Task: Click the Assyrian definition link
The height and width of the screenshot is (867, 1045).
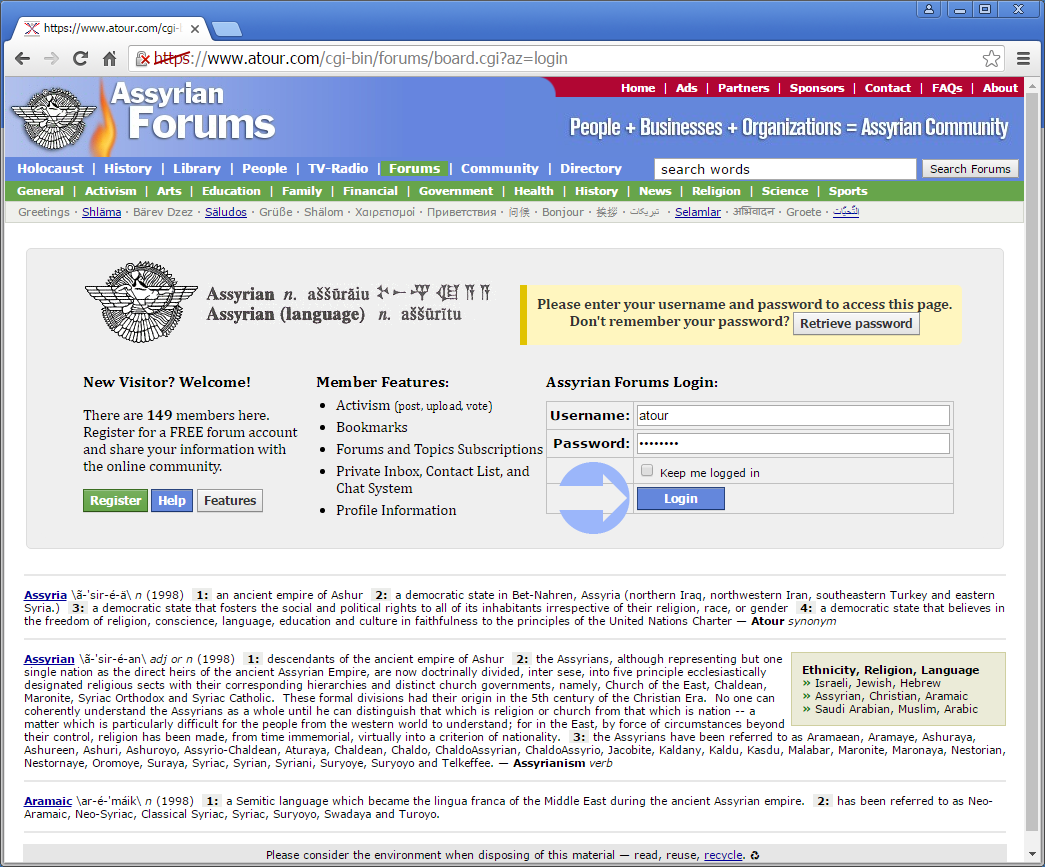Action: coord(49,659)
